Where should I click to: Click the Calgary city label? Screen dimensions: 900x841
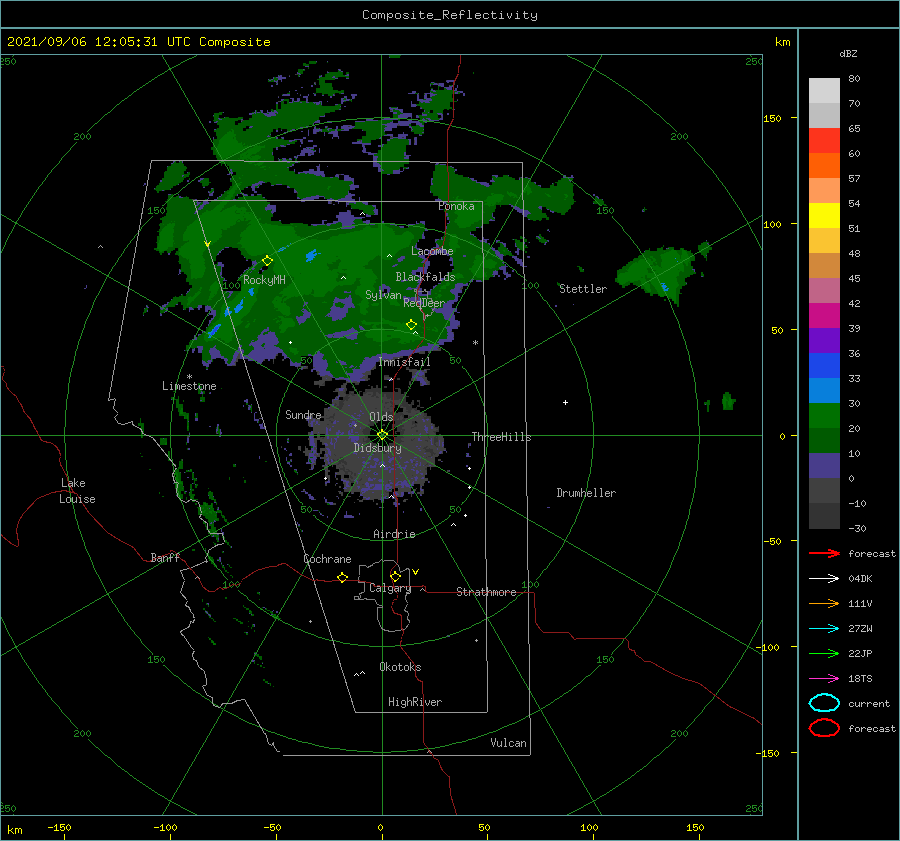pos(390,588)
